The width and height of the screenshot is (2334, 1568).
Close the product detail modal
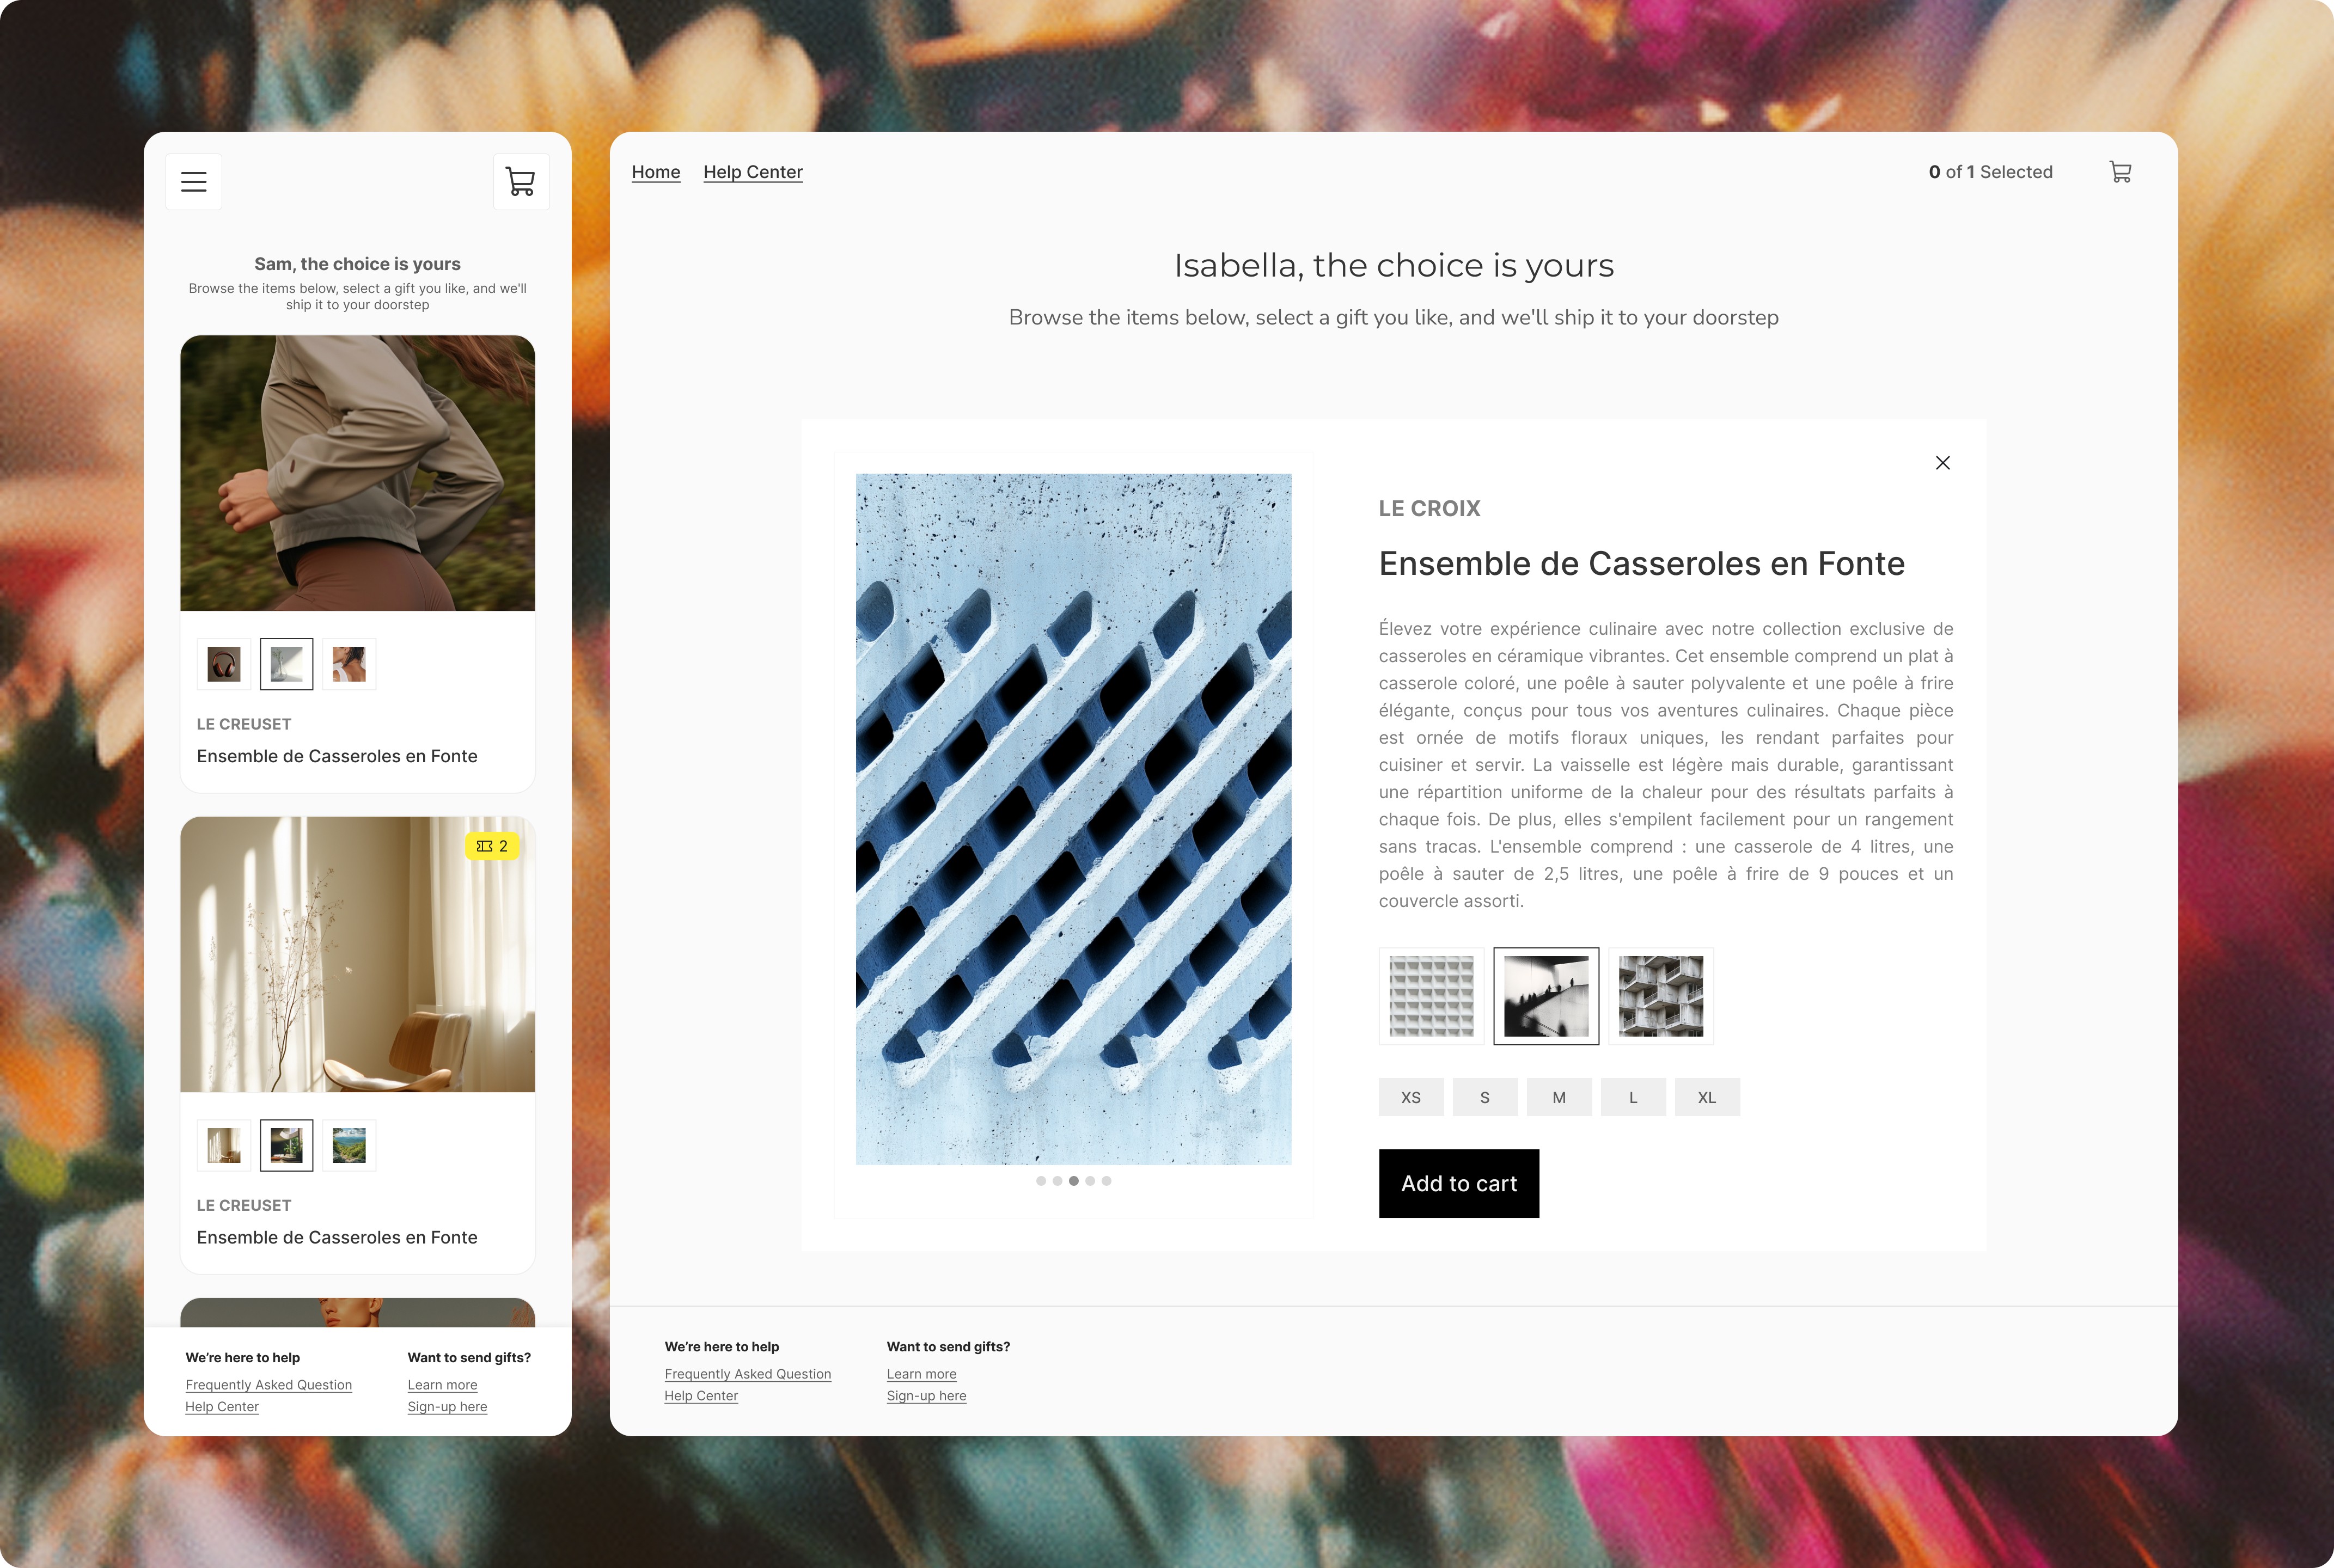[1942, 463]
